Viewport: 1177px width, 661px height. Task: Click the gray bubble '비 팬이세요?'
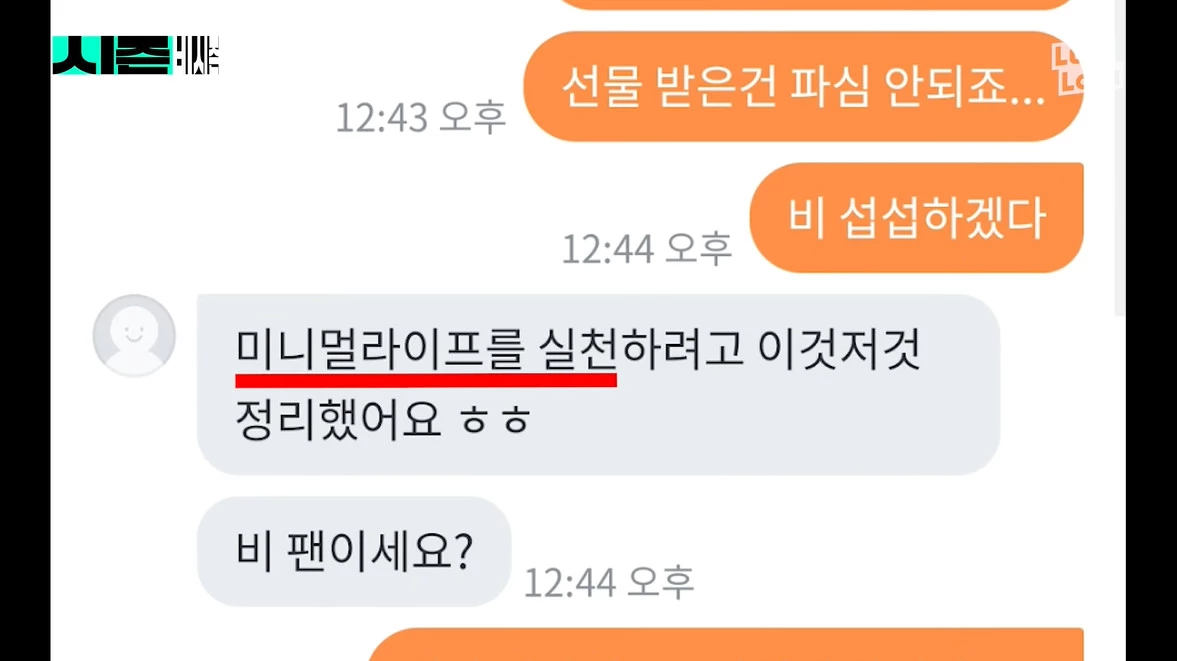(354, 551)
